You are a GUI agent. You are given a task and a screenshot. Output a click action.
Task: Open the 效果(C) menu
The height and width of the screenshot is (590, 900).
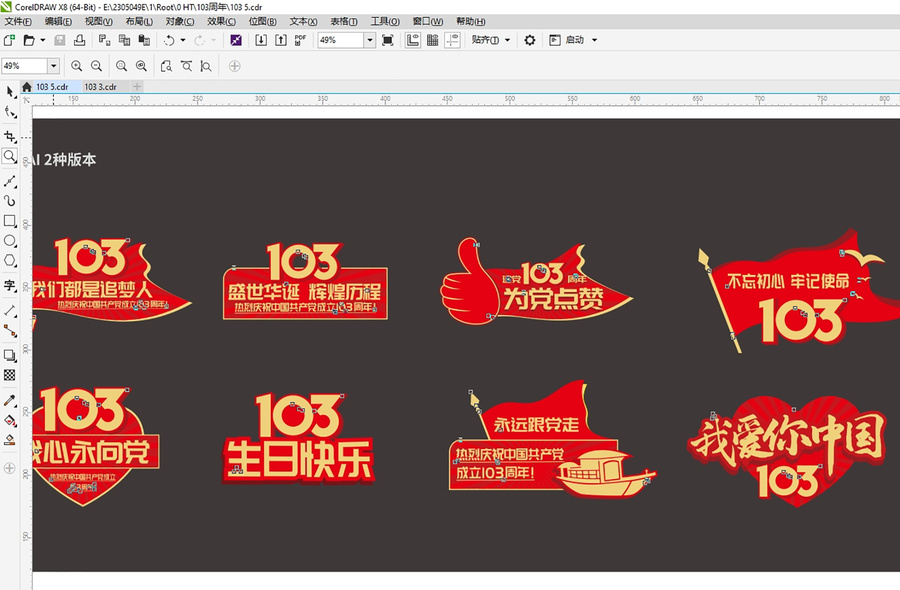coord(221,21)
